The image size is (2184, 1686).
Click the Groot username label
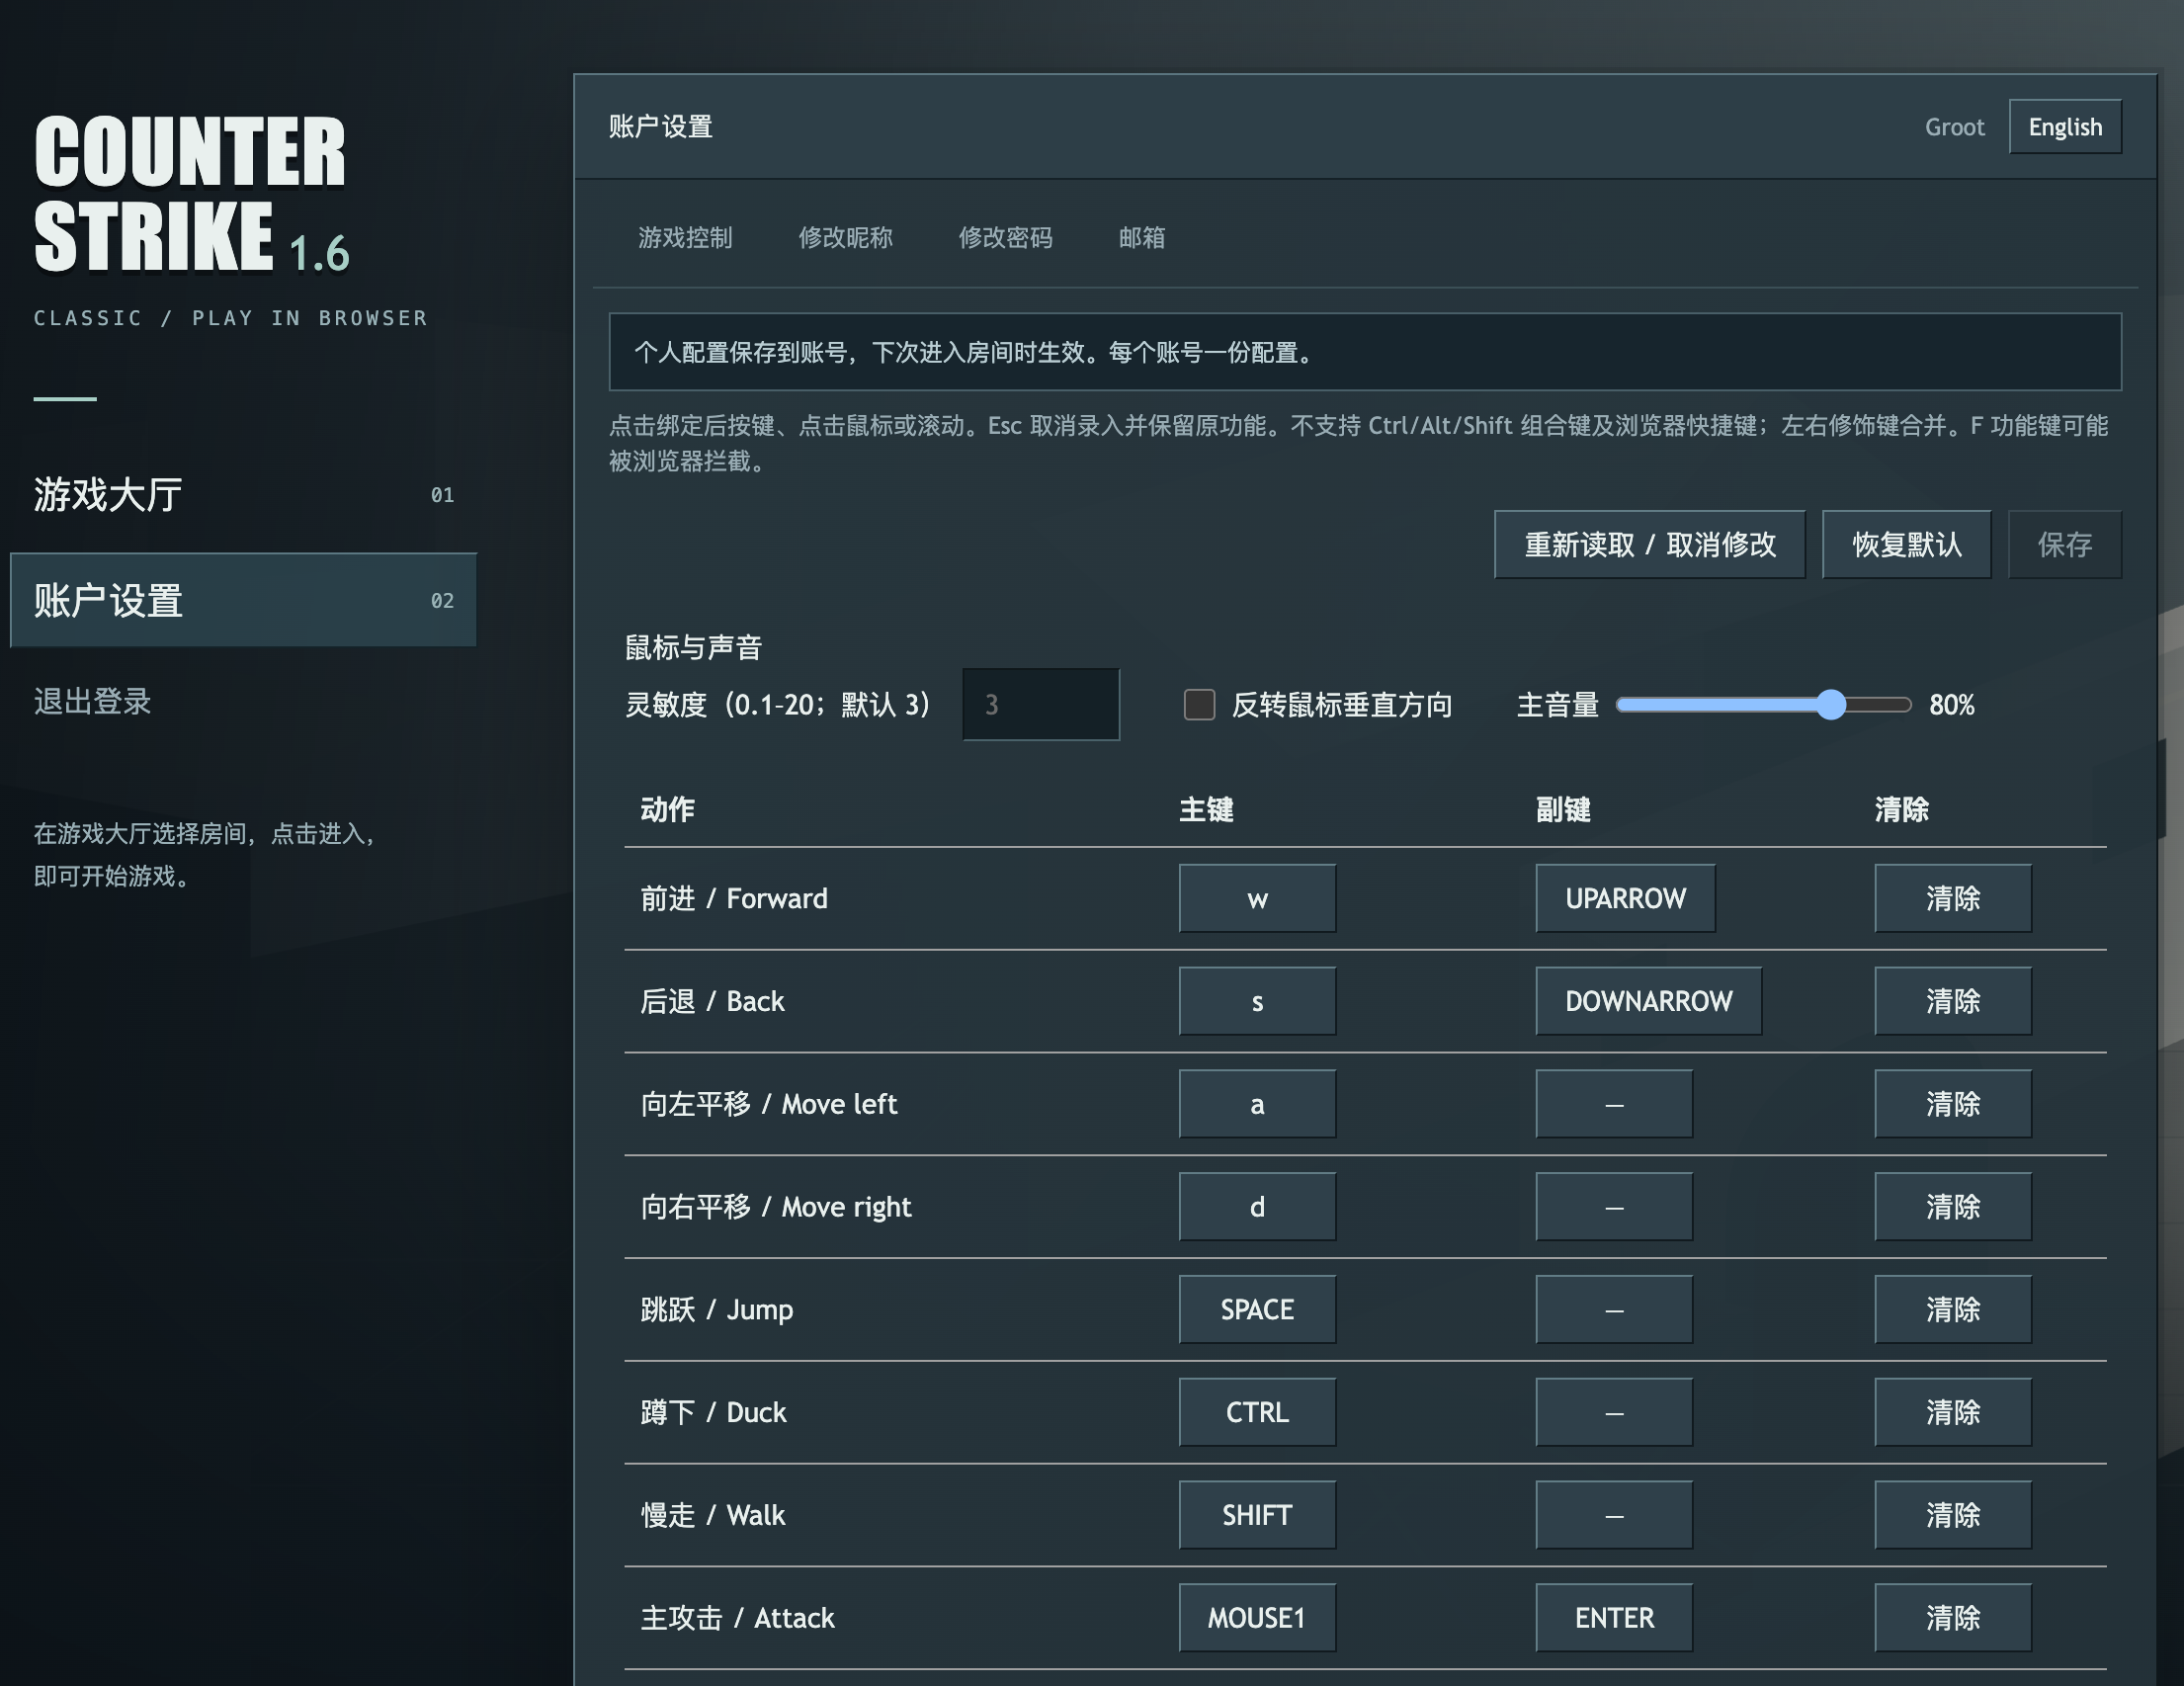click(1954, 127)
